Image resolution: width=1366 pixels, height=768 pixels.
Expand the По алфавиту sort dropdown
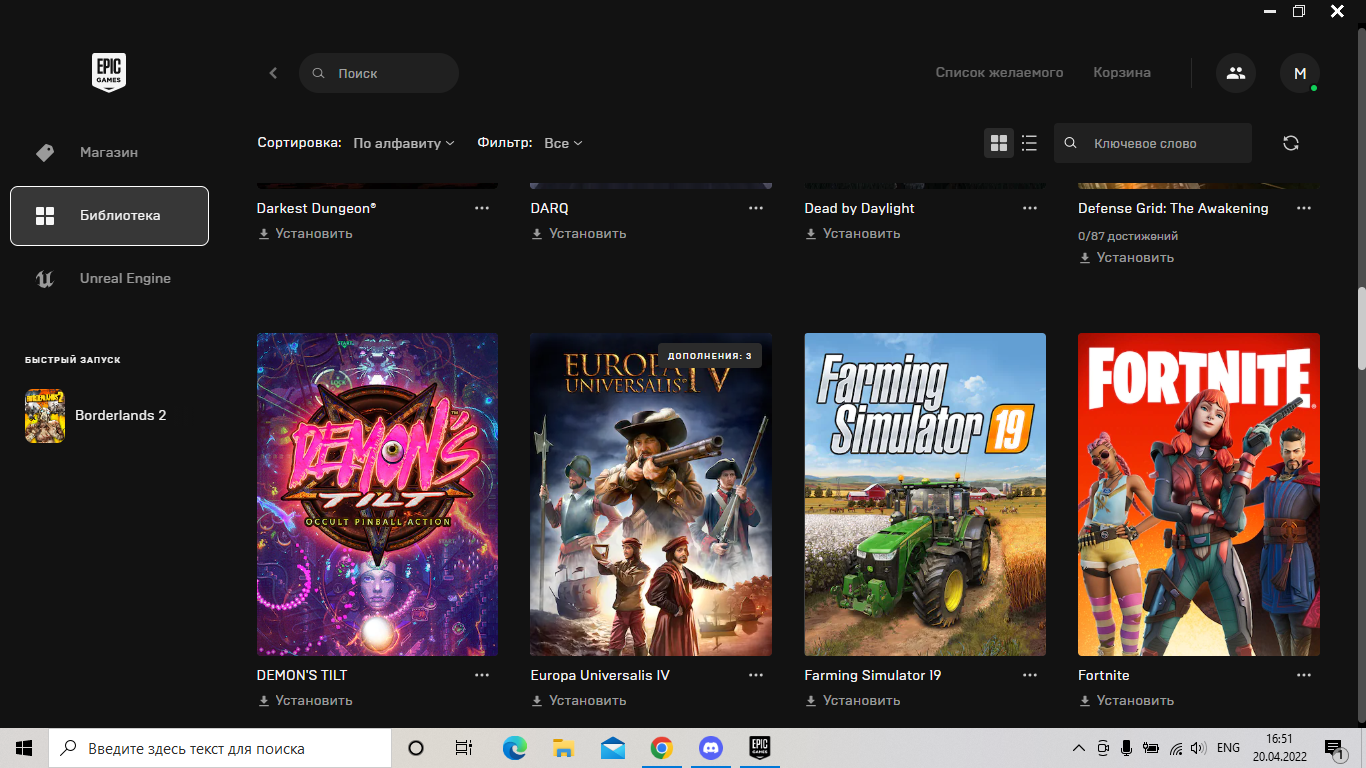pyautogui.click(x=404, y=143)
